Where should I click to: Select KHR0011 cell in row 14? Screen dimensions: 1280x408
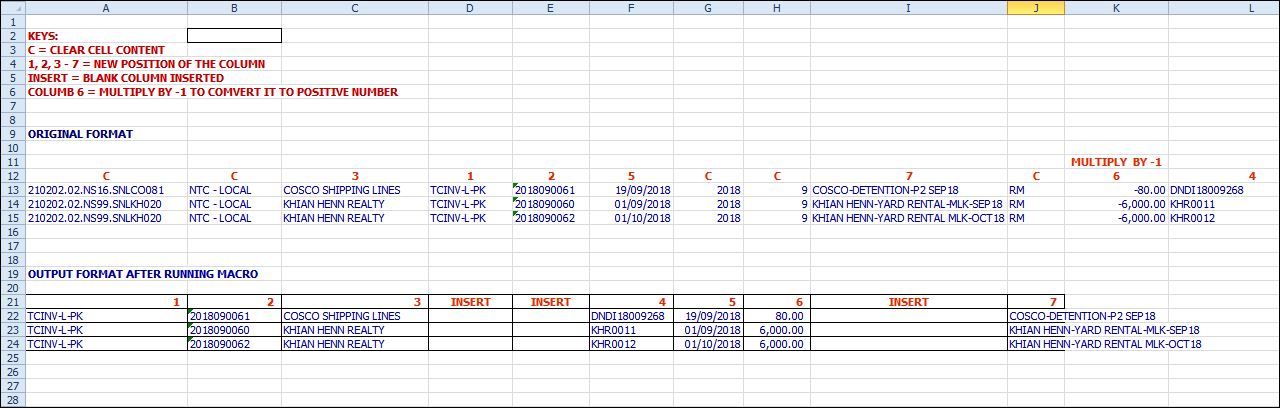1224,204
